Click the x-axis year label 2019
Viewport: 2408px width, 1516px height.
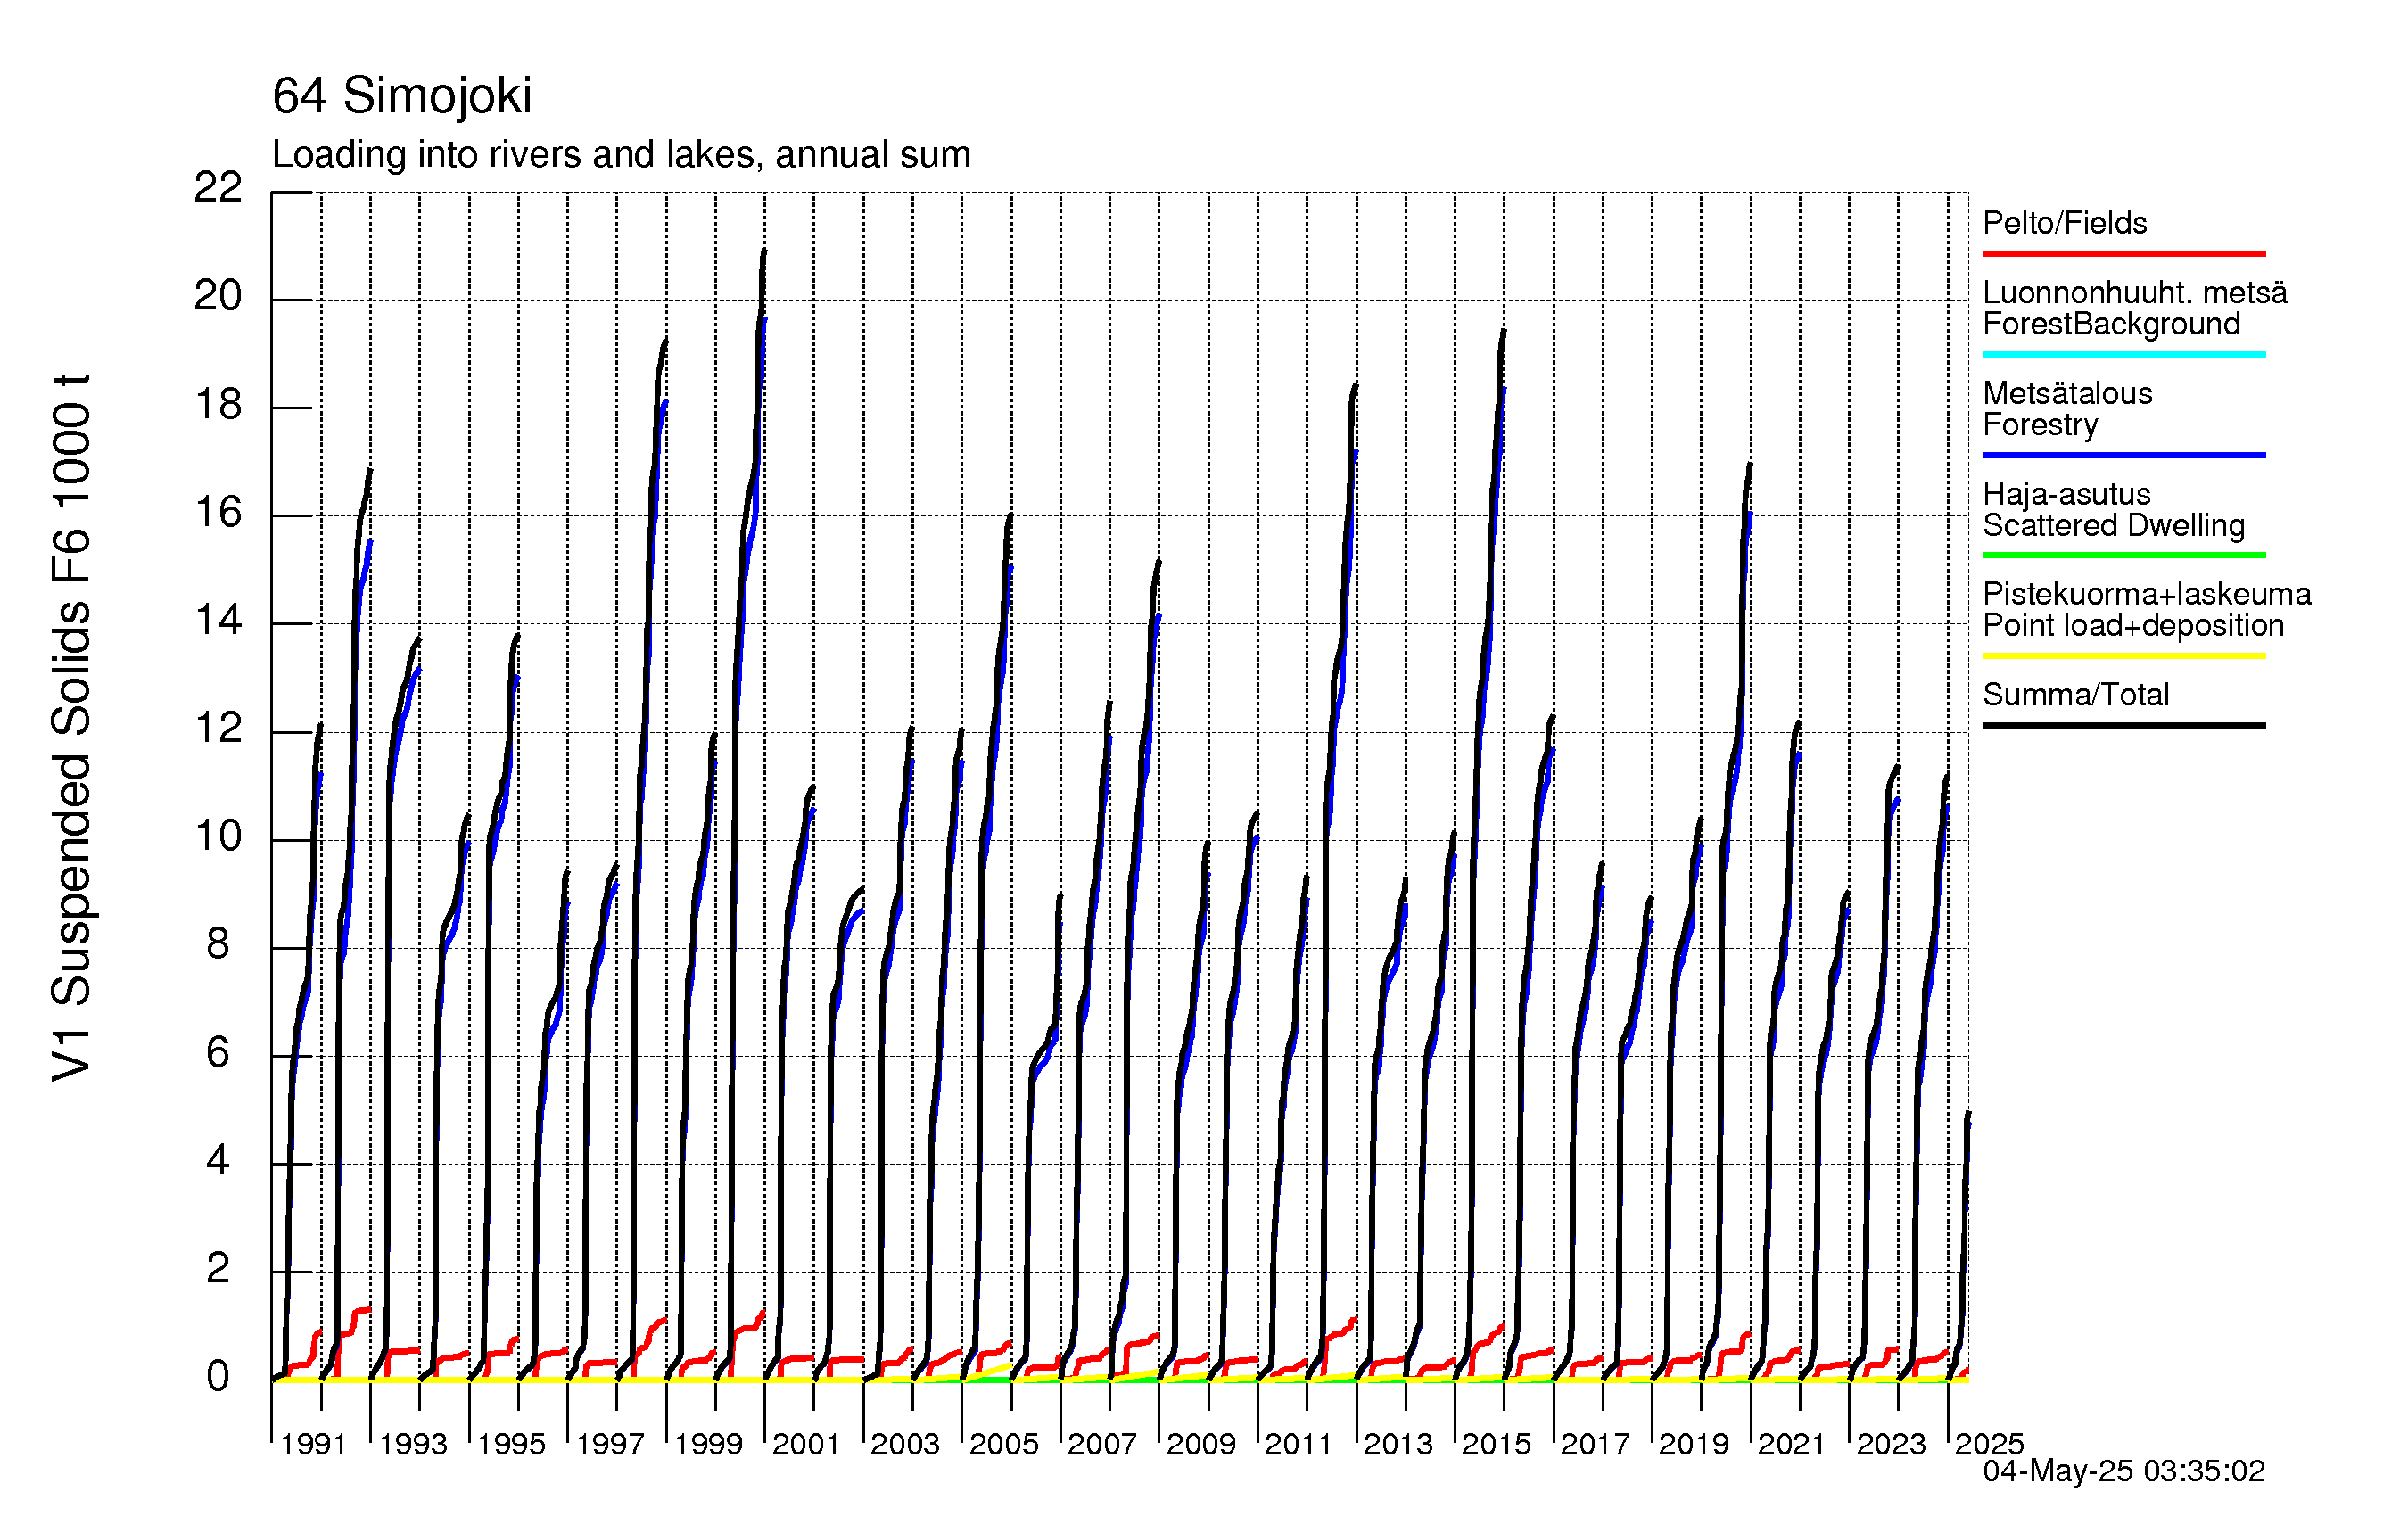point(1694,1444)
